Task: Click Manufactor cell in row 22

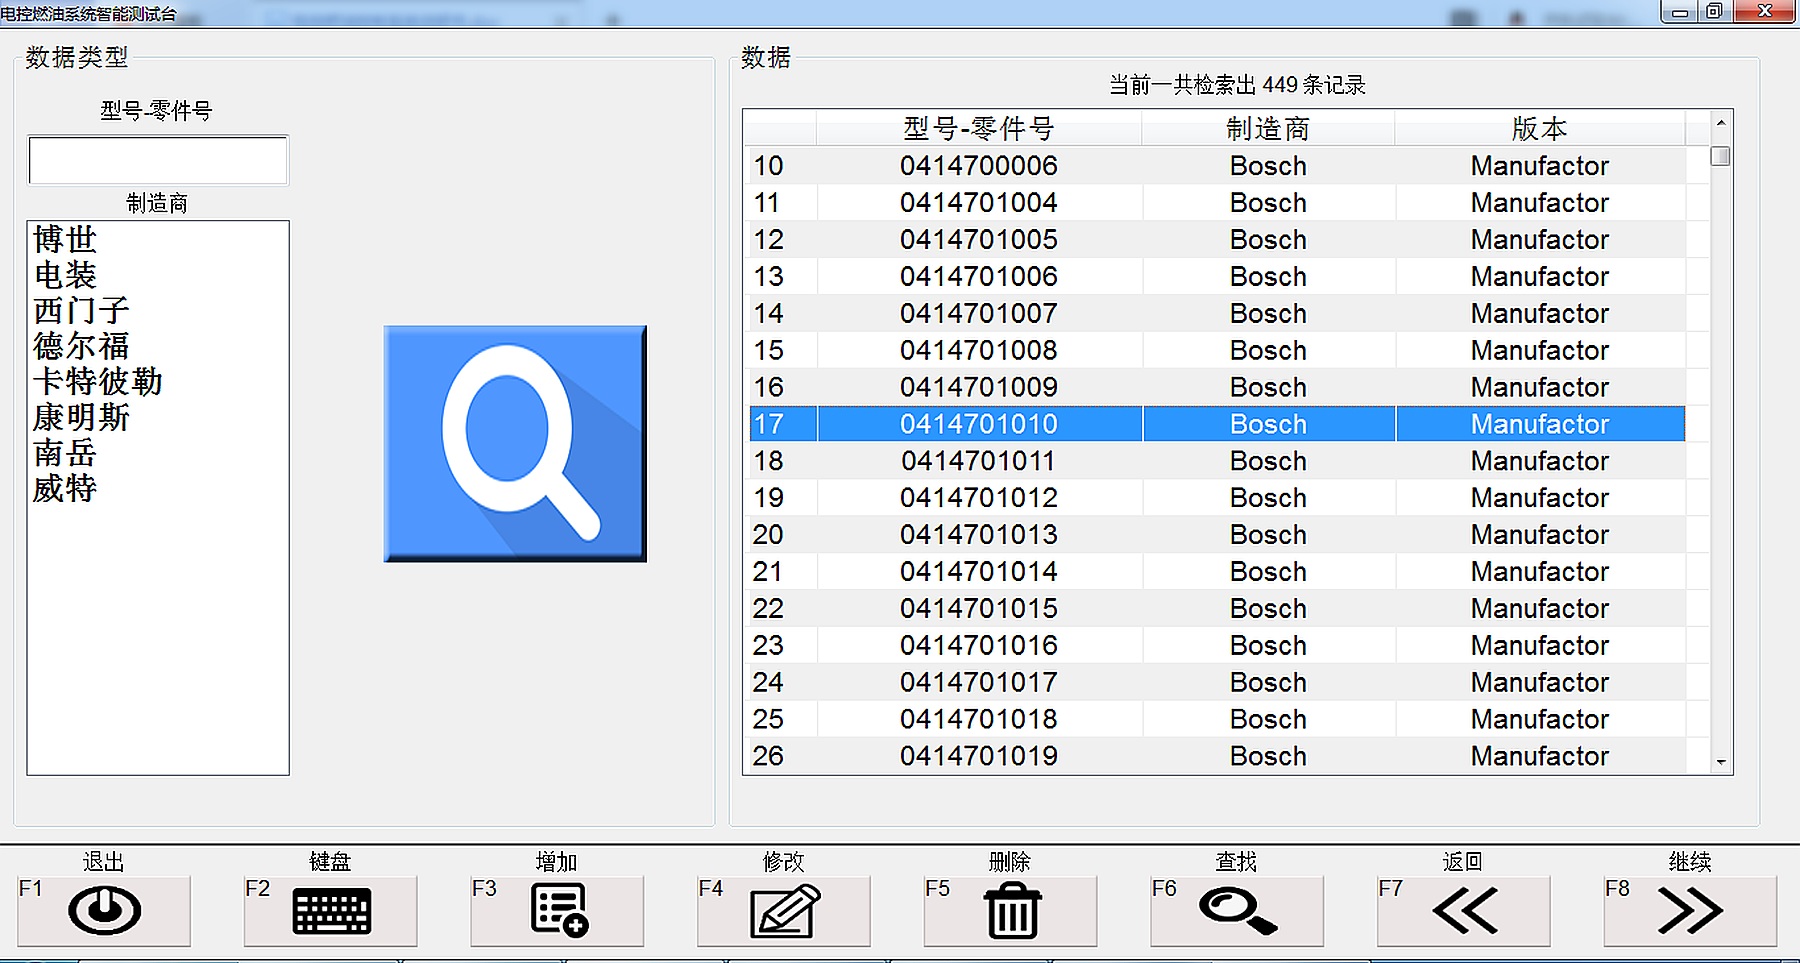Action: [x=1540, y=609]
